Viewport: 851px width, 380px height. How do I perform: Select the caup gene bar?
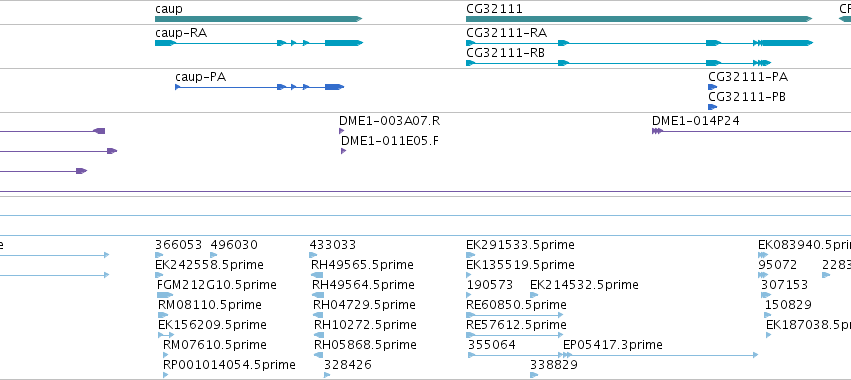click(x=258, y=19)
